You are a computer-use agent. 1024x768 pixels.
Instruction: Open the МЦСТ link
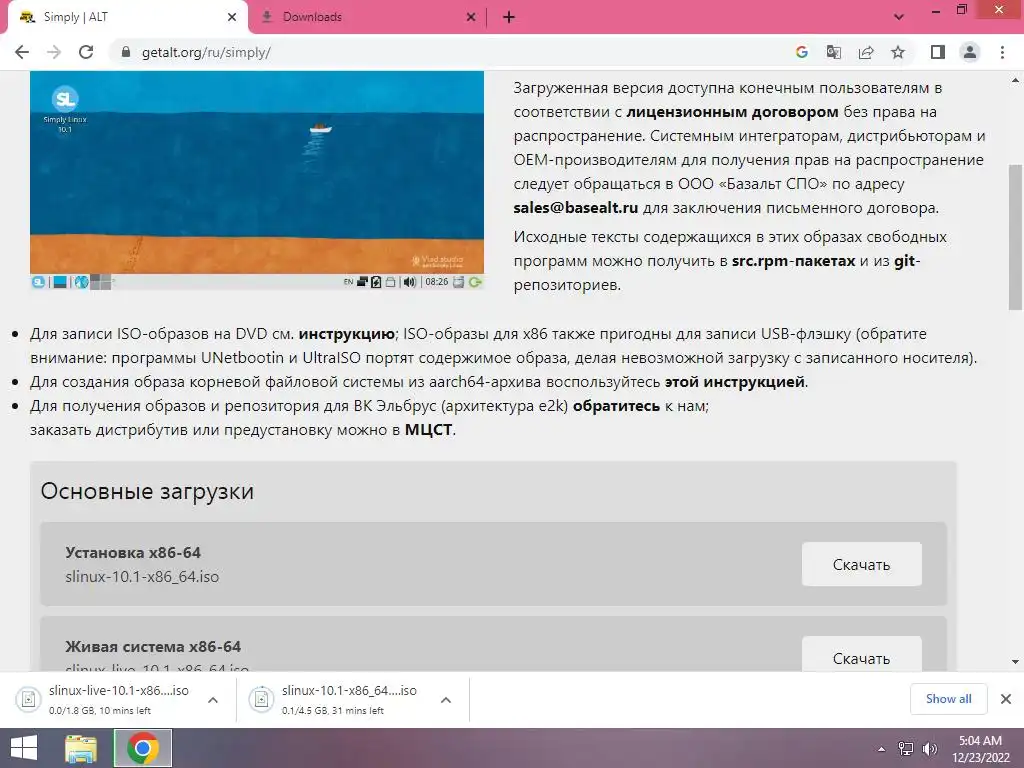point(428,430)
